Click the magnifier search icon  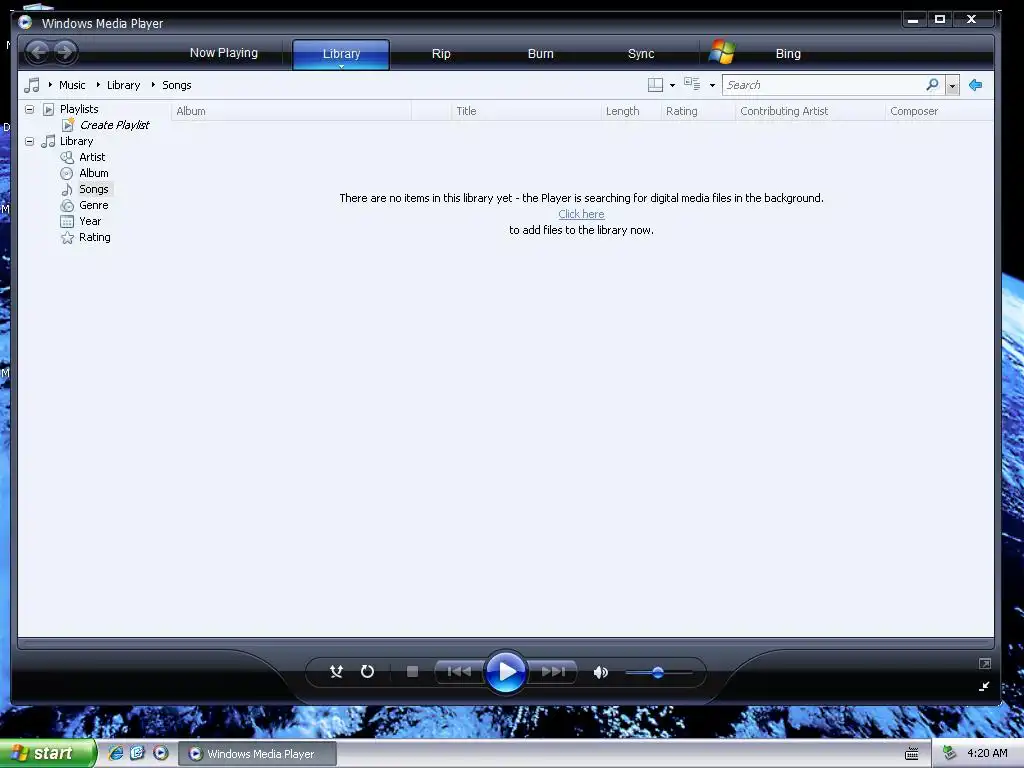[x=933, y=85]
